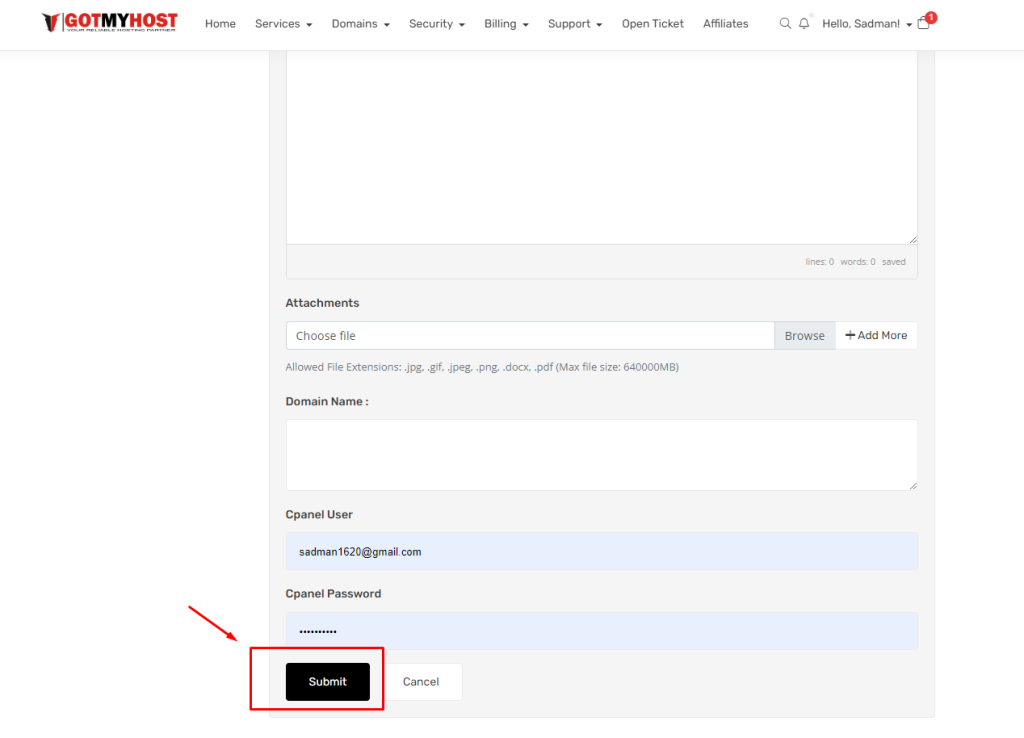Expand the Domains dropdown menu
Viewport: 1024px width, 738px height.
click(x=360, y=23)
